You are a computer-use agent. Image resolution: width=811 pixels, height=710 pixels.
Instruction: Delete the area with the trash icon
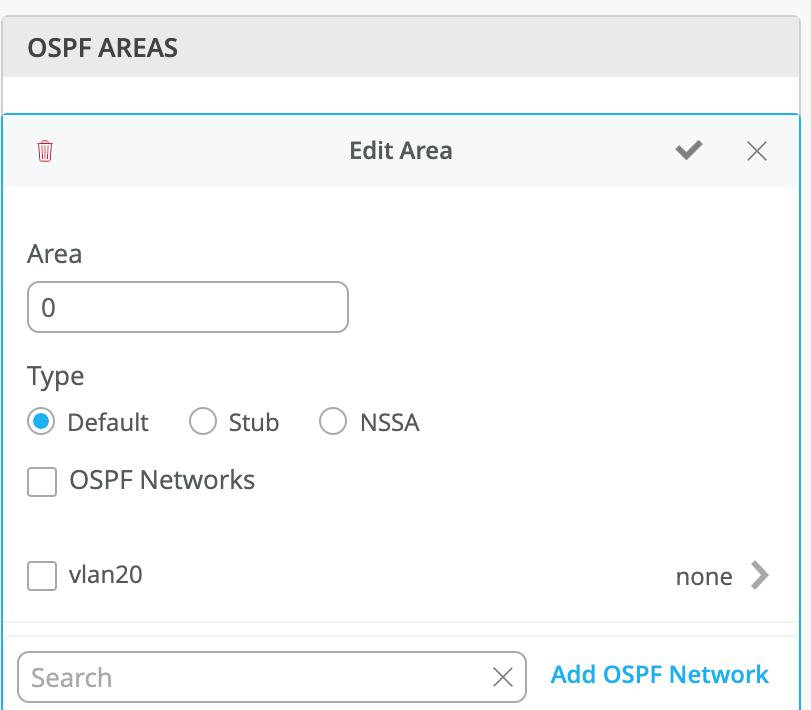[45, 151]
